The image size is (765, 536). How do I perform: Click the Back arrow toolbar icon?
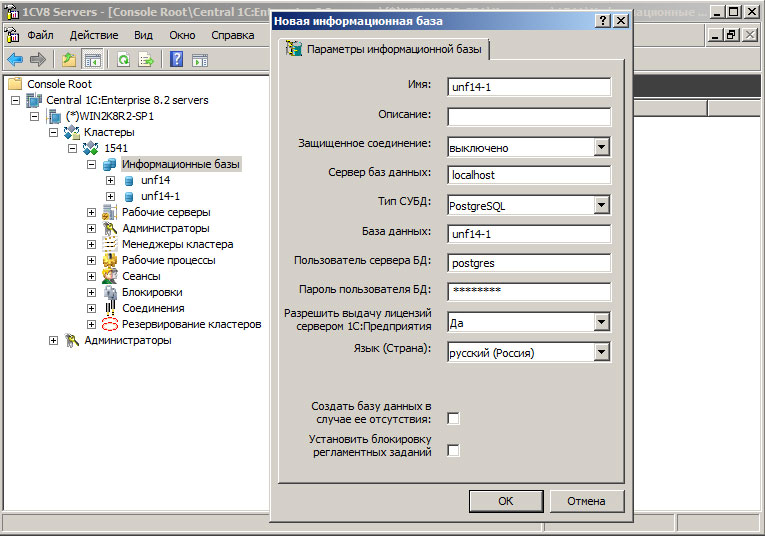point(15,60)
